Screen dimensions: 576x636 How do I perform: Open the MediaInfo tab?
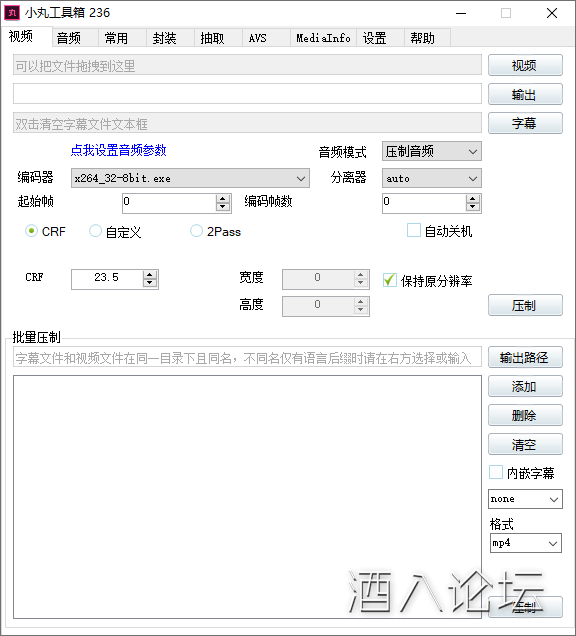pyautogui.click(x=323, y=38)
